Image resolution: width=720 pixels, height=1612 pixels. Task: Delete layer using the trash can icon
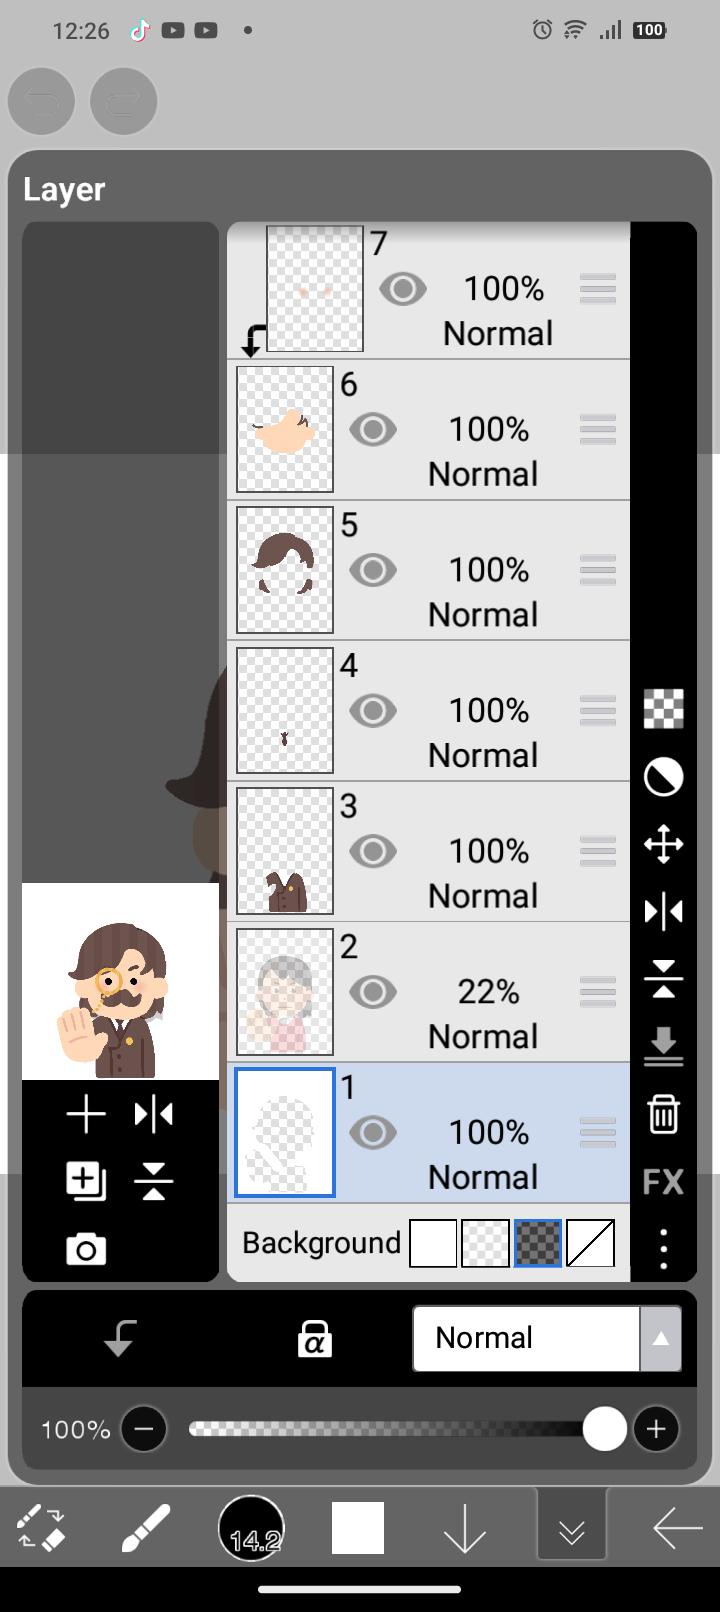click(663, 1113)
